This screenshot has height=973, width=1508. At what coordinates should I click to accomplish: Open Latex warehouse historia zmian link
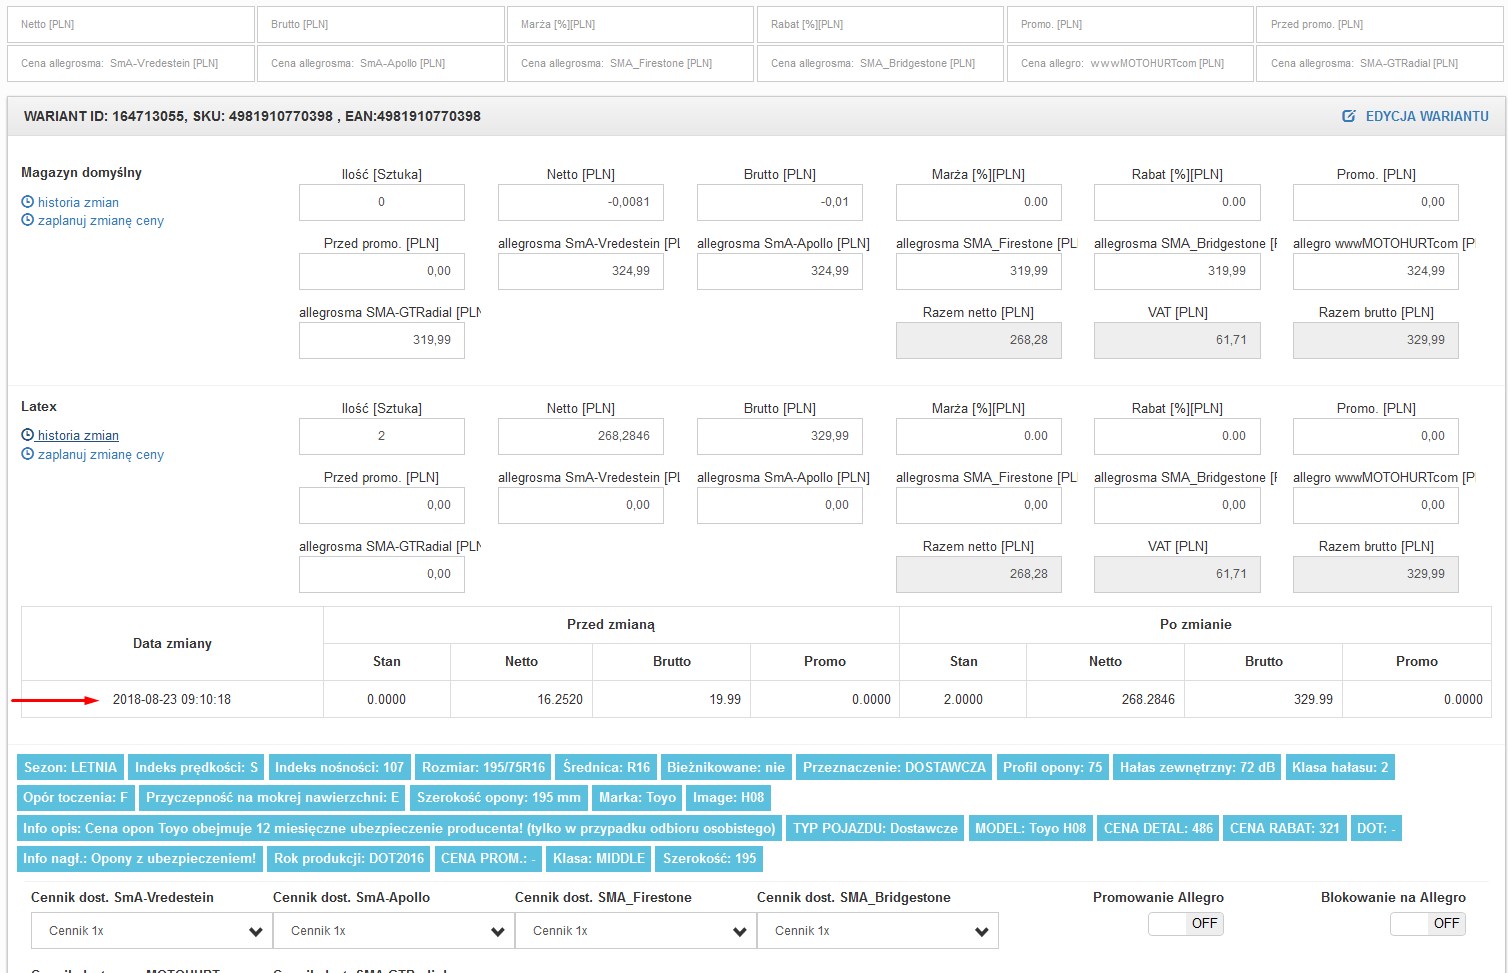click(78, 435)
